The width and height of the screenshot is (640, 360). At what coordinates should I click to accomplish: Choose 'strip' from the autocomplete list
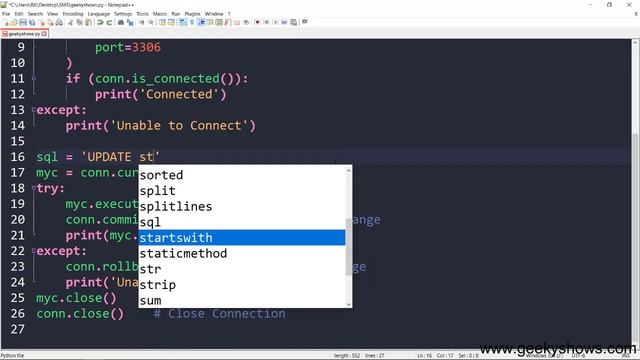pos(242,285)
